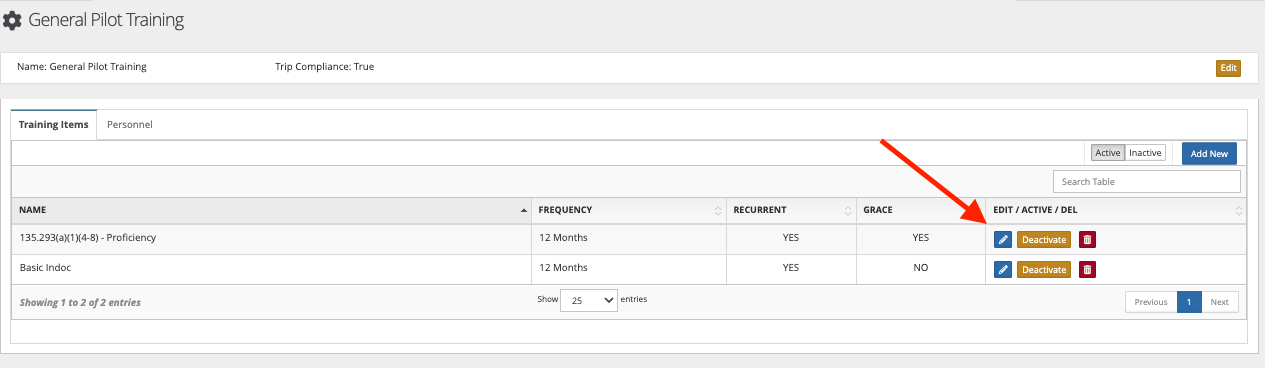
Task: Deactivate the Basic Indoc training item
Action: coord(1044,270)
